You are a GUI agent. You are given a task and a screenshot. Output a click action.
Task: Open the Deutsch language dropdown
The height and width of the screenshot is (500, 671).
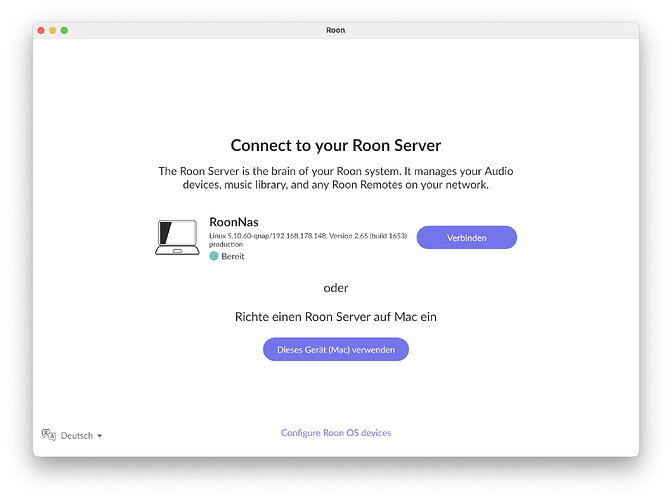pos(81,435)
